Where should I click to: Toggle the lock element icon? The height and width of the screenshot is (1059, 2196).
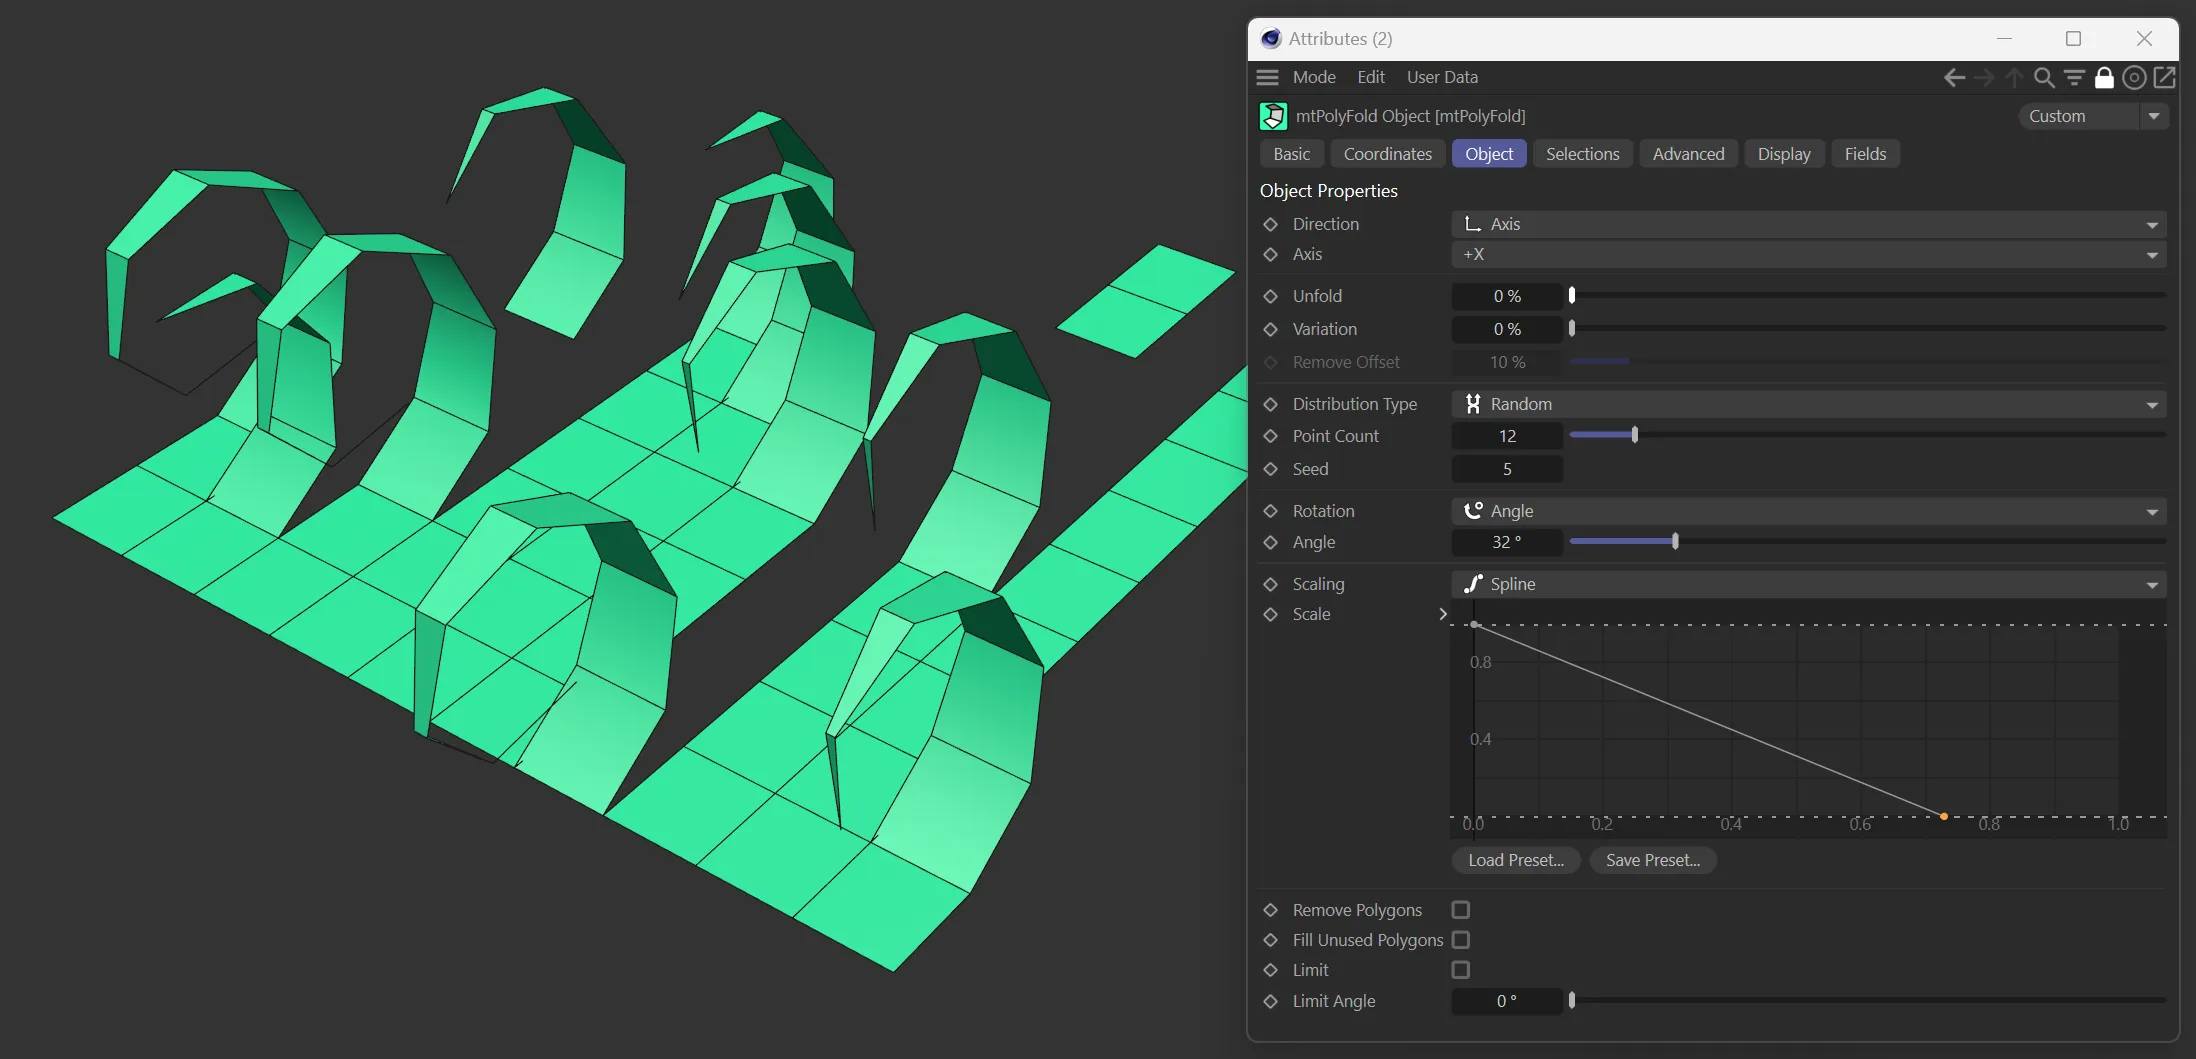(x=2104, y=78)
